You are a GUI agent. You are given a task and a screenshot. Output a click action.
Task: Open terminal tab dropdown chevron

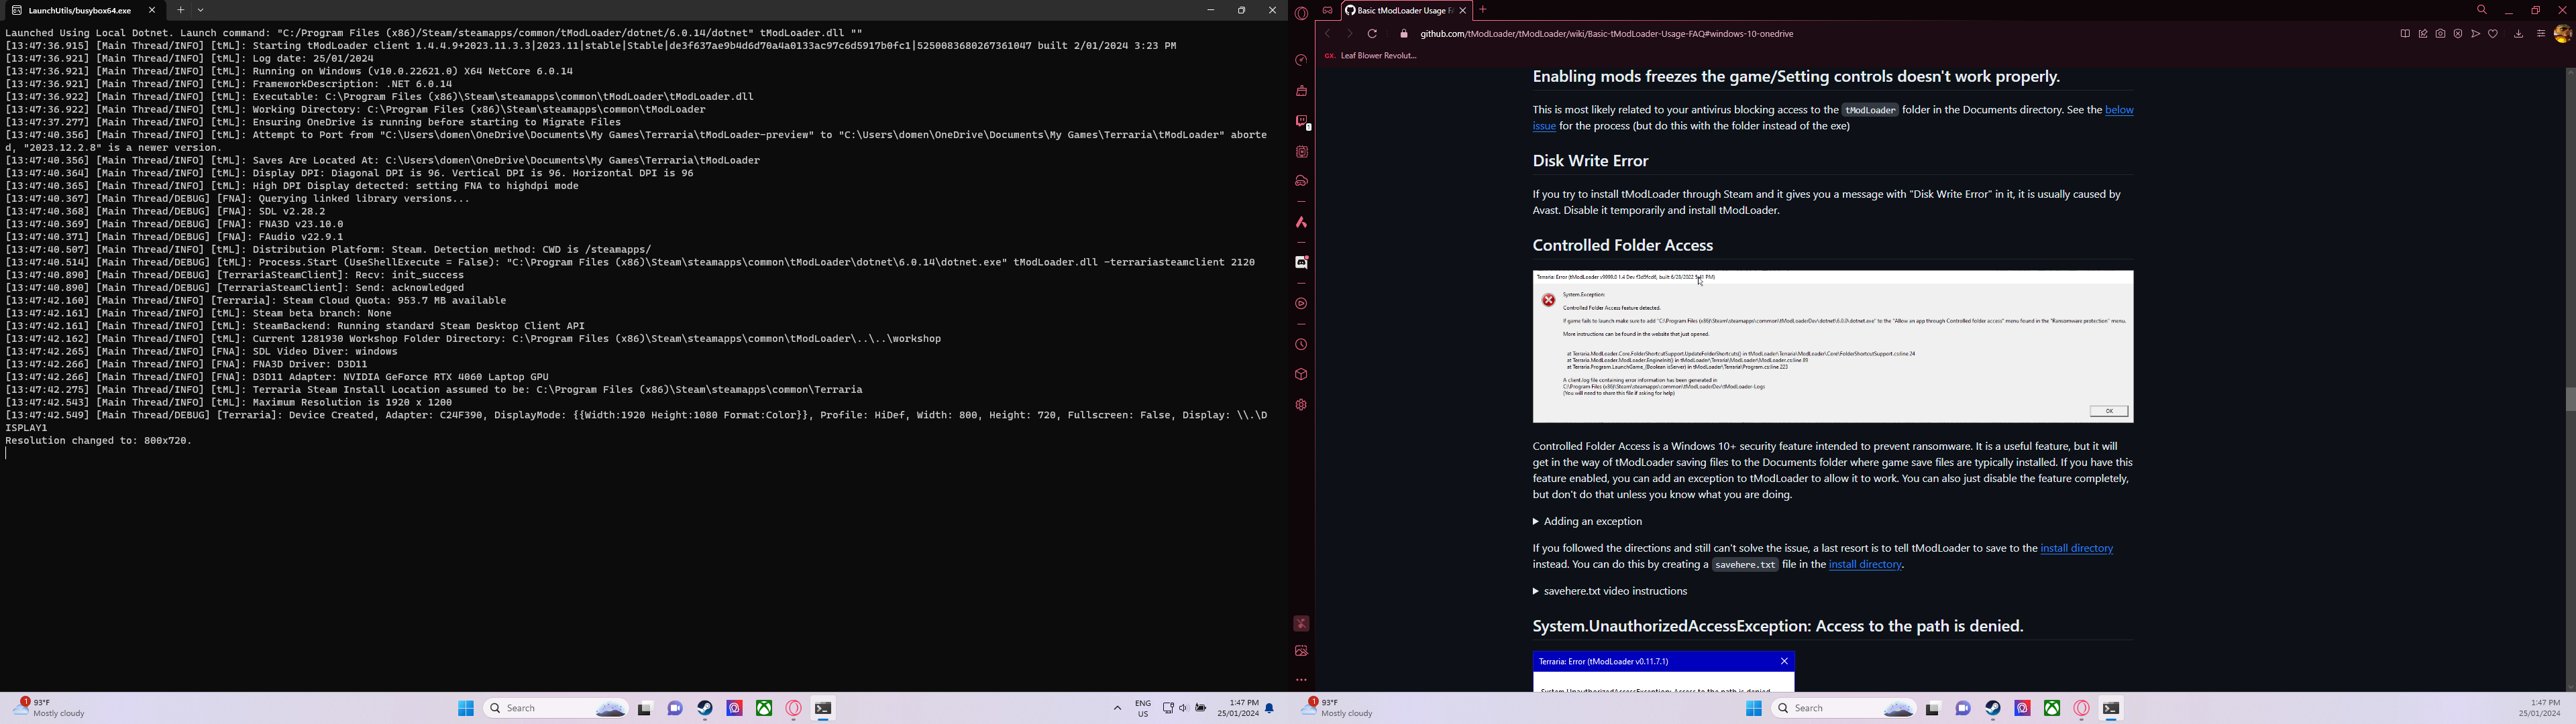coord(201,10)
